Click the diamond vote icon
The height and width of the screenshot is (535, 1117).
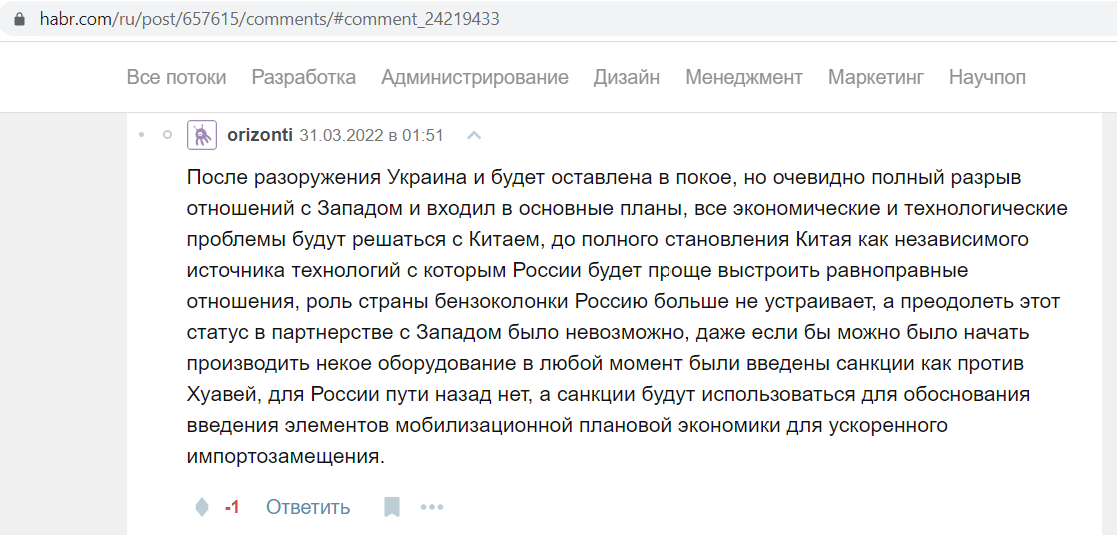coord(202,507)
